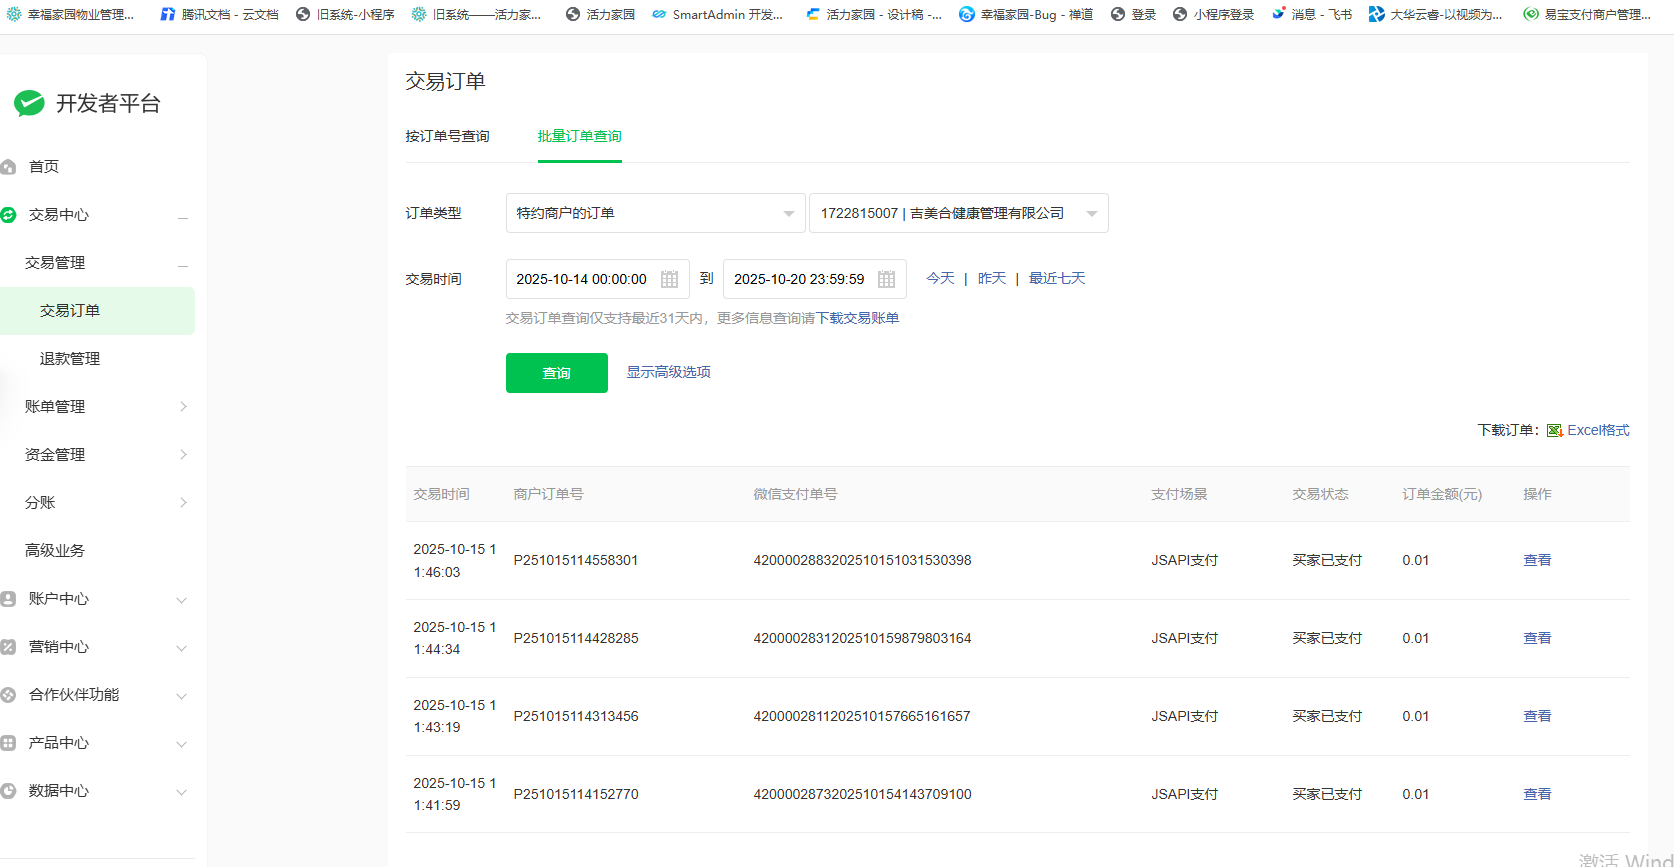This screenshot has height=867, width=1674.
Task: Focus end time field 2025-10-20 23:59:59
Action: tap(815, 279)
